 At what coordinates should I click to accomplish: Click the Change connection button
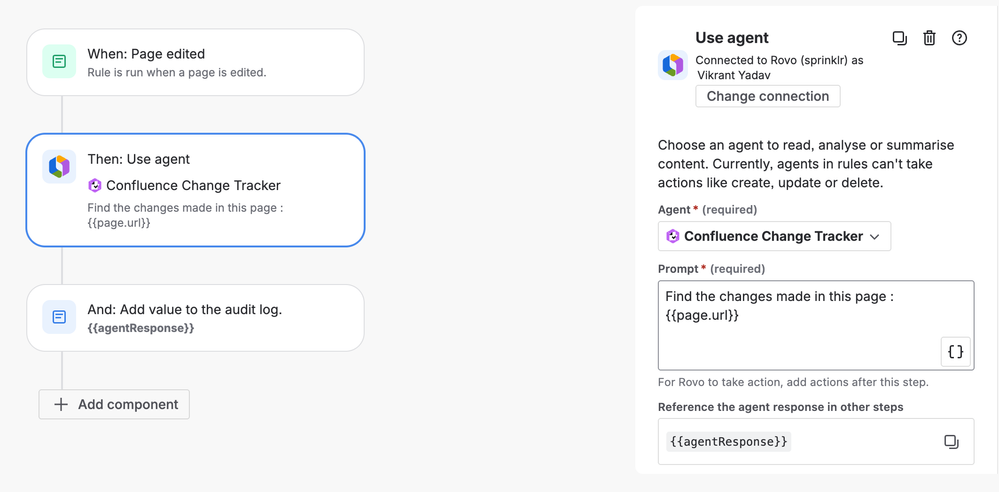tap(767, 96)
